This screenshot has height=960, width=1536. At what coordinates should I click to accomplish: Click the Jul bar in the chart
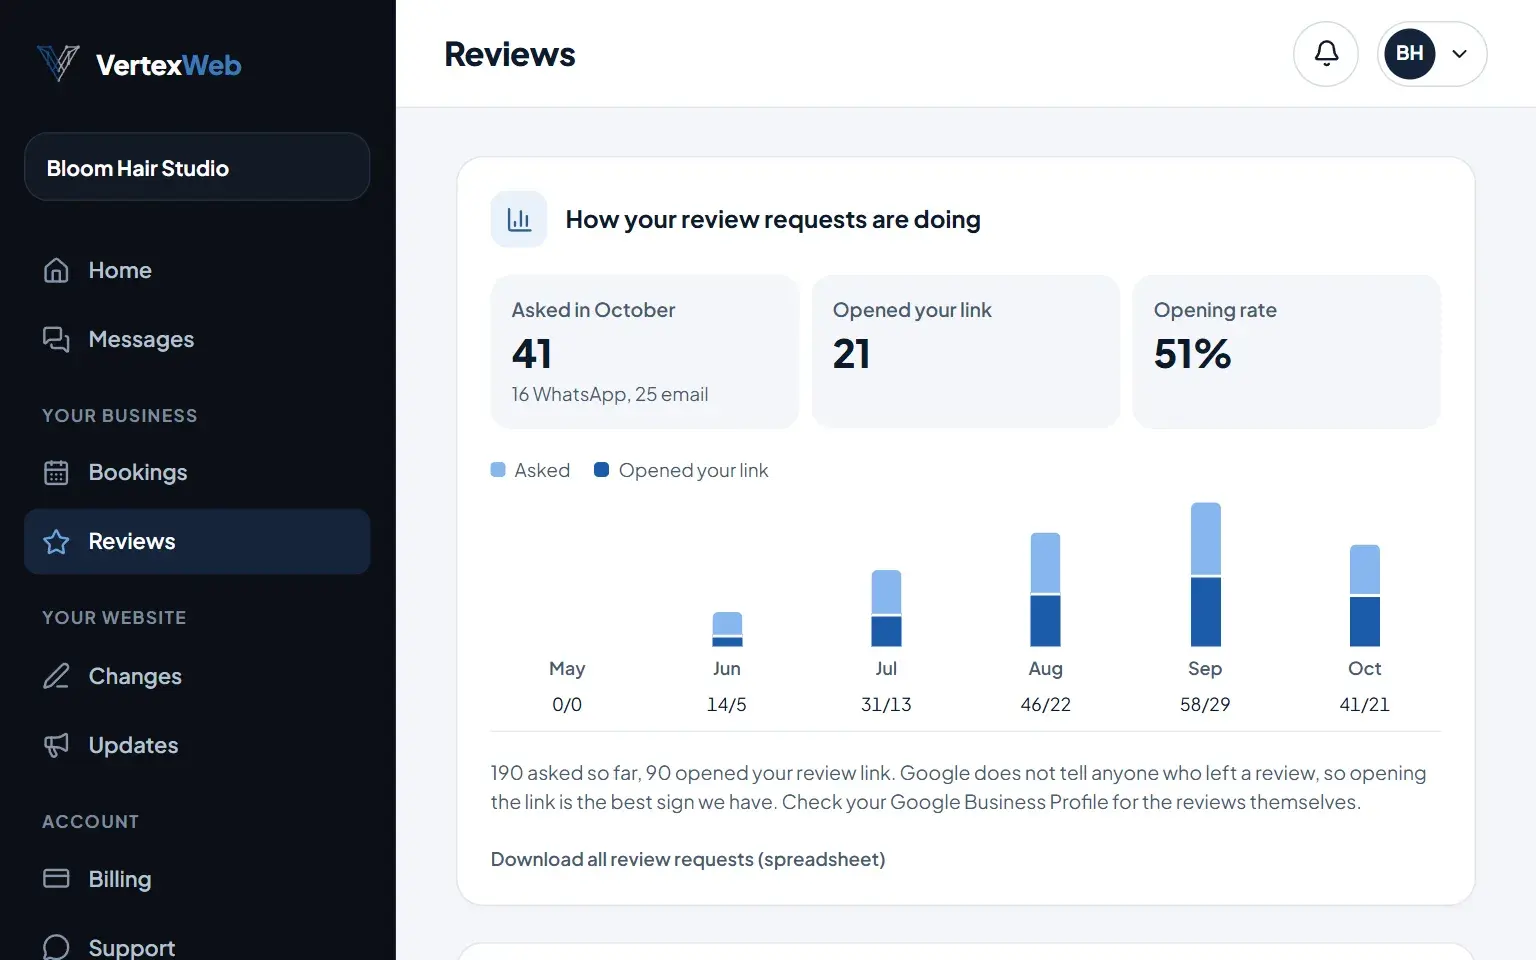(x=886, y=608)
